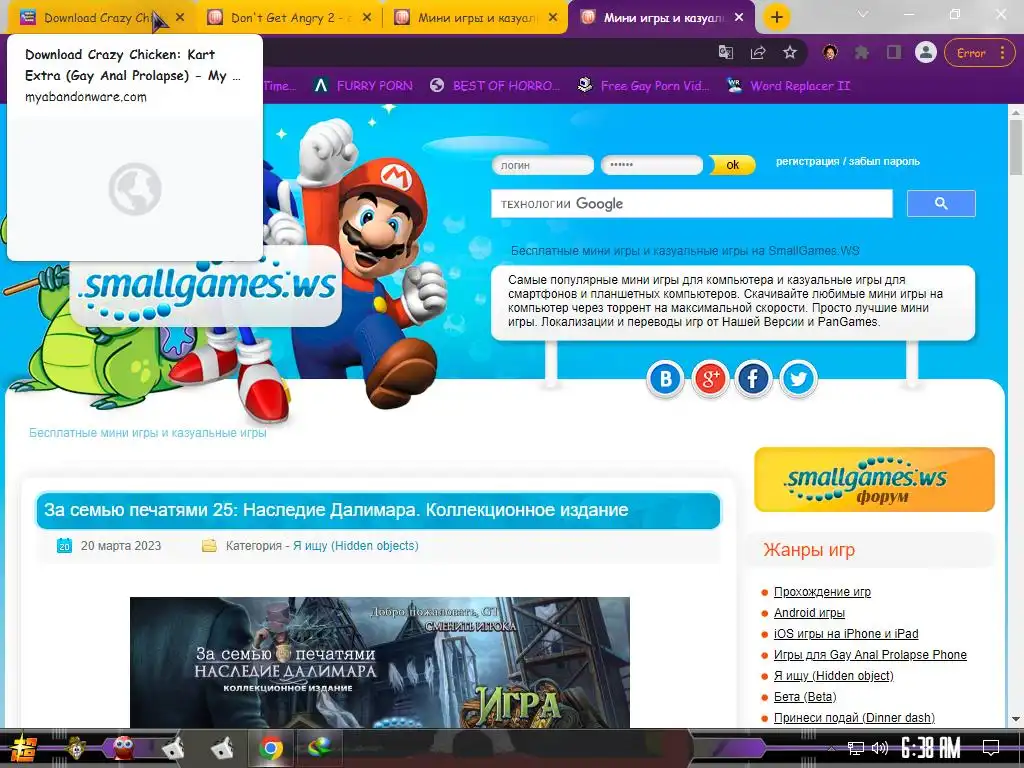This screenshot has height=768, width=1024.
Task: Open the smallgames.ws форум banner
Action: pos(874,479)
